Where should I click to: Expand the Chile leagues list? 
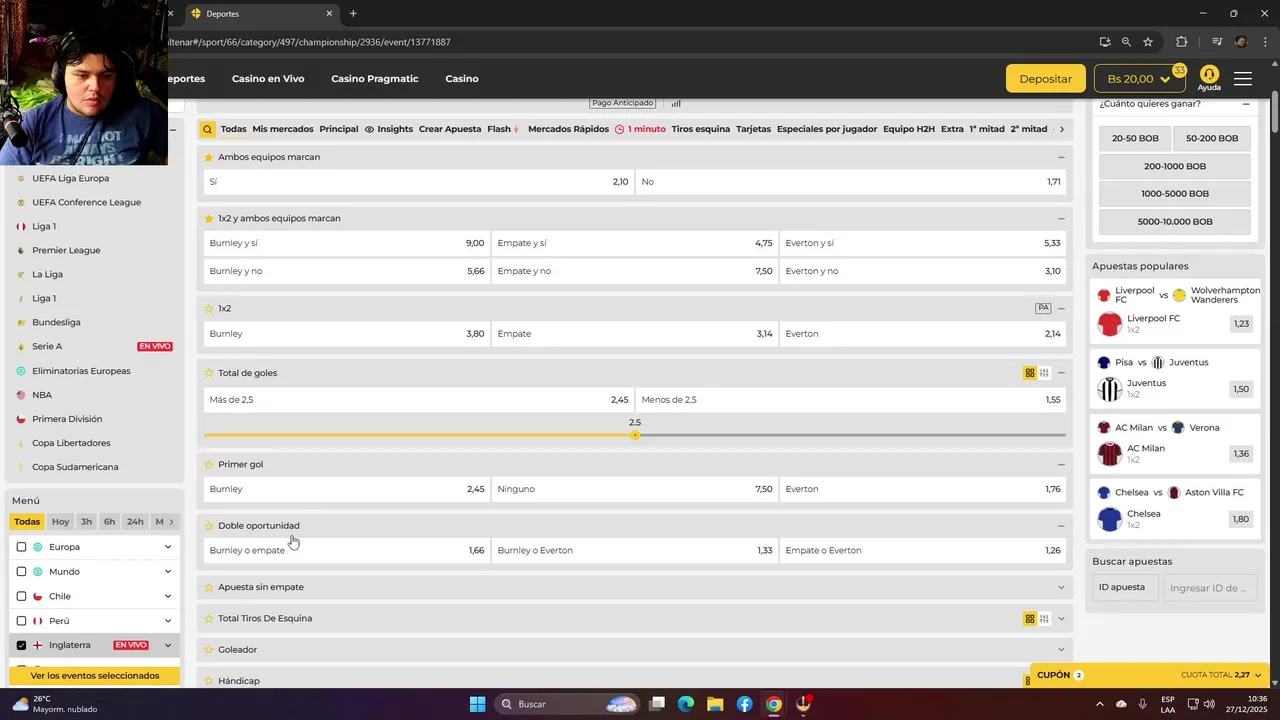(x=167, y=596)
